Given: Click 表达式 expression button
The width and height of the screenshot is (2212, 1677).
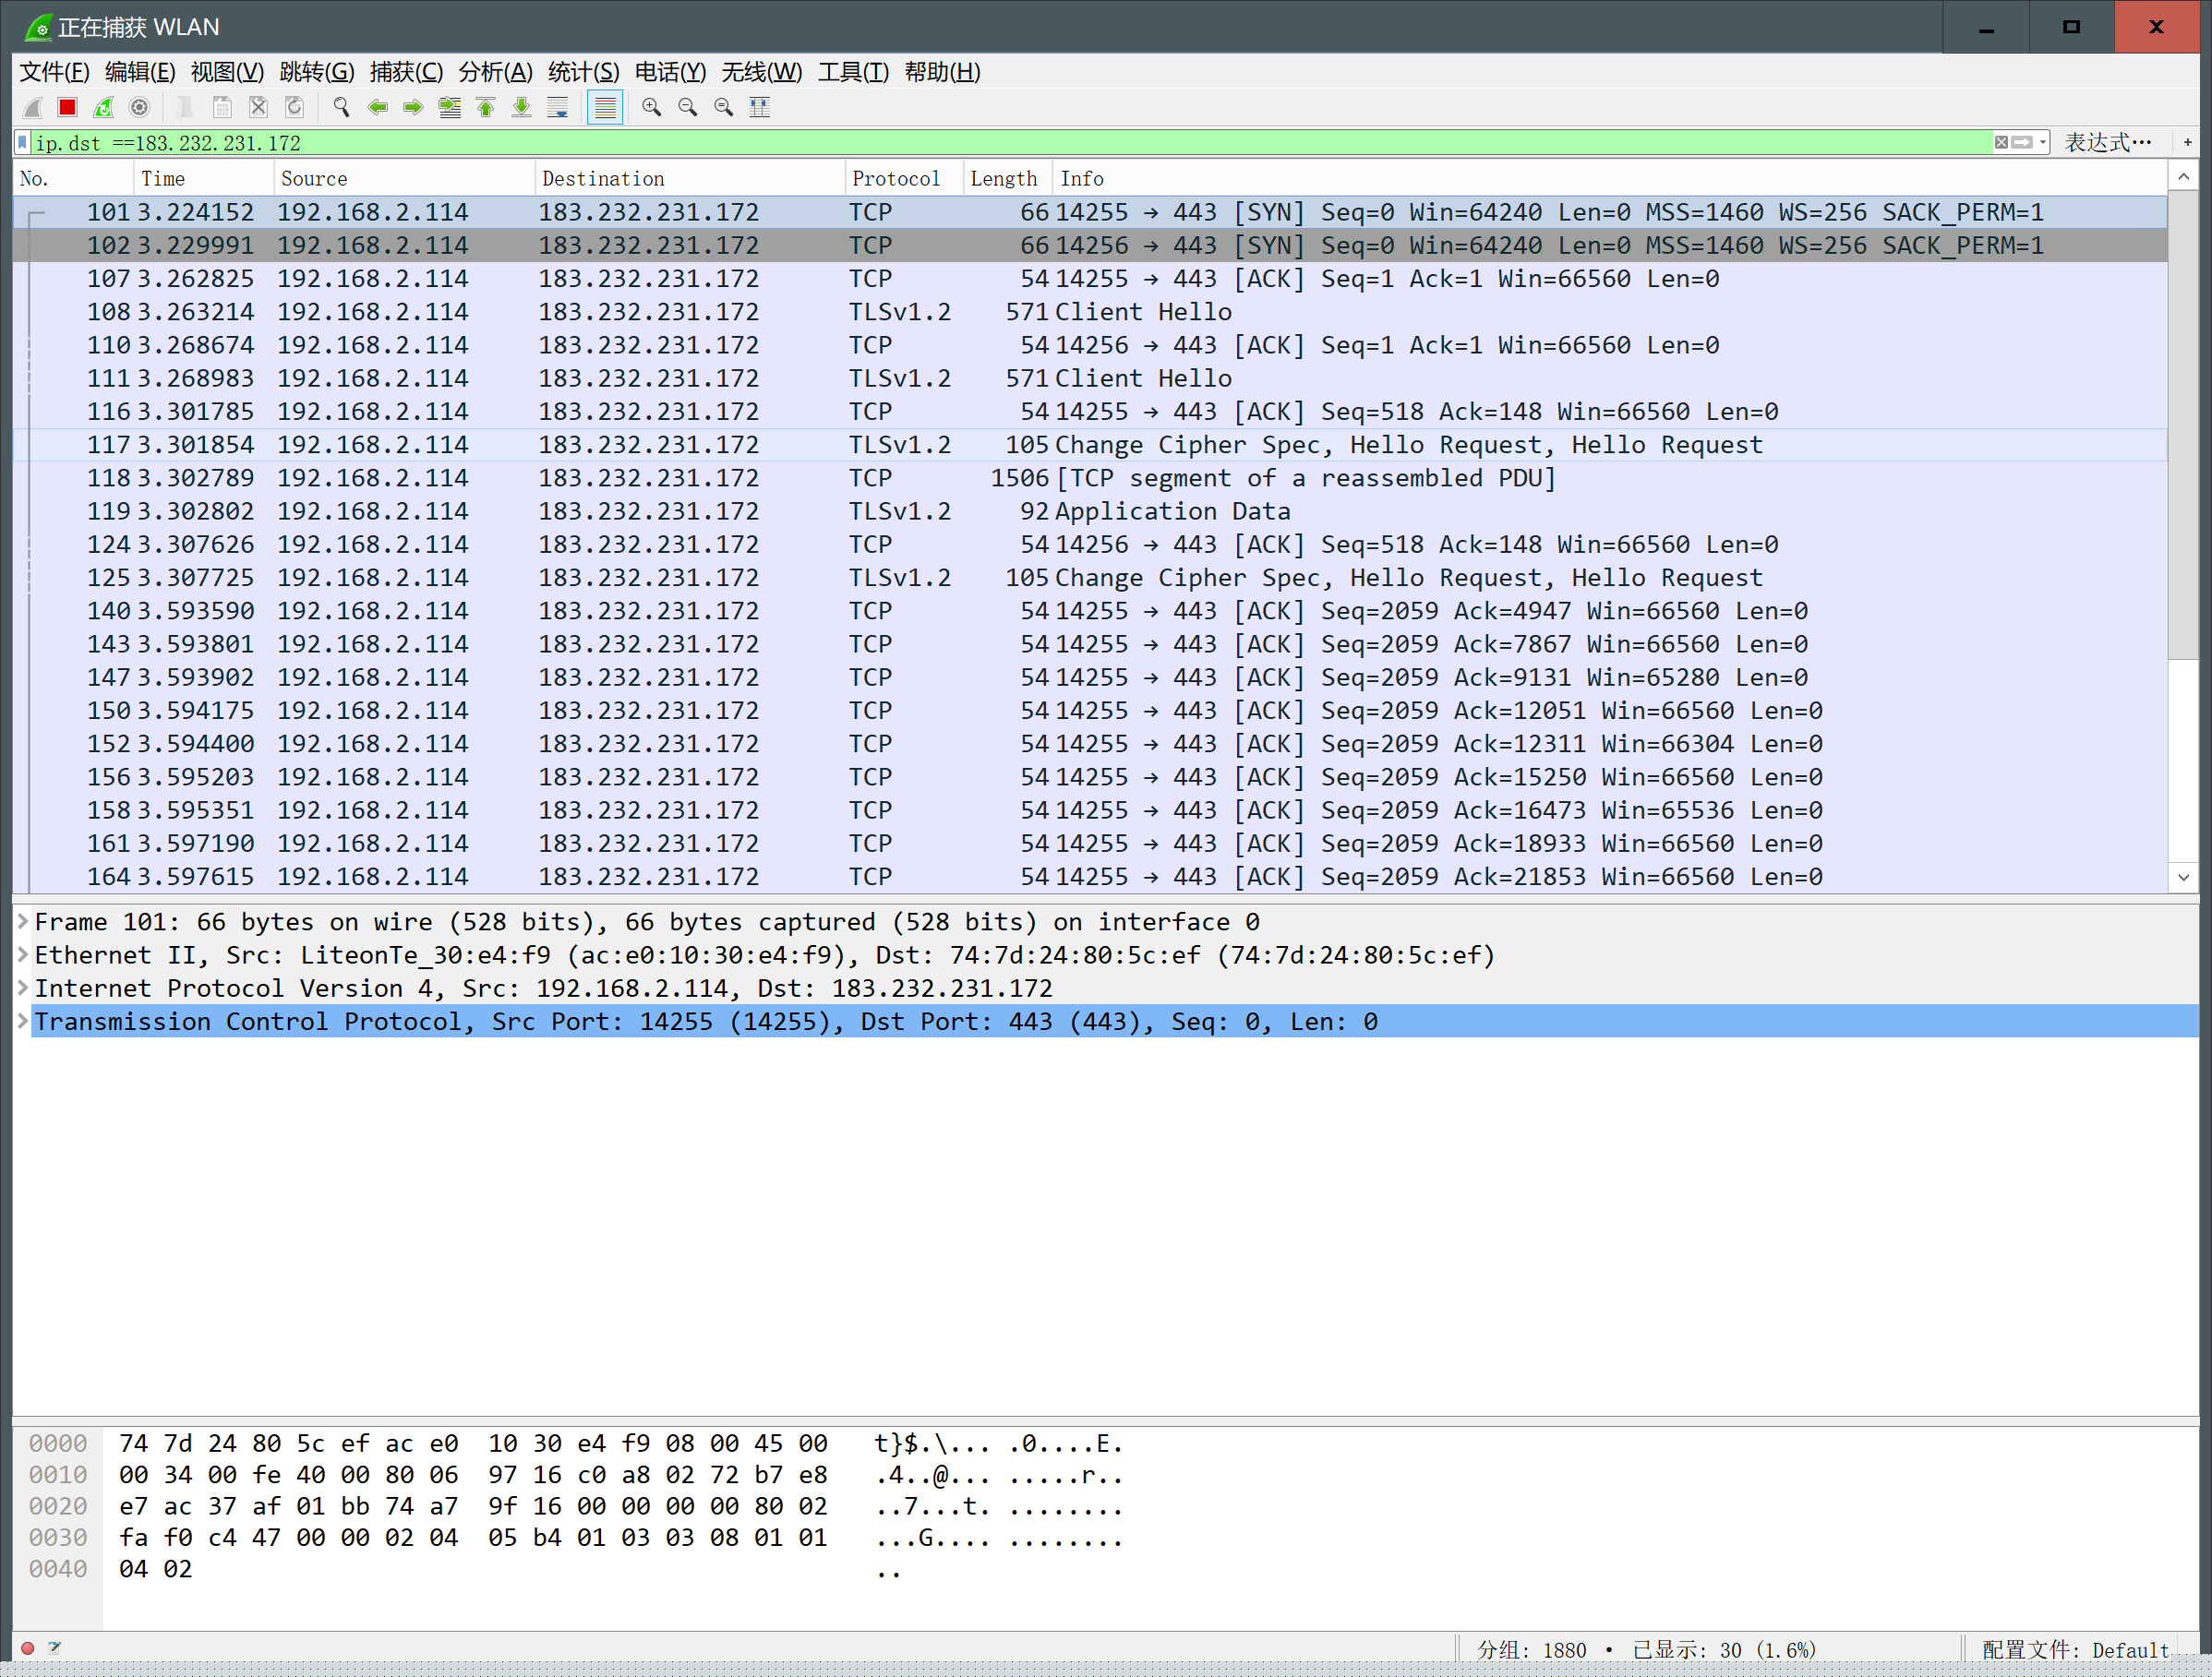Looking at the screenshot, I should point(2107,143).
